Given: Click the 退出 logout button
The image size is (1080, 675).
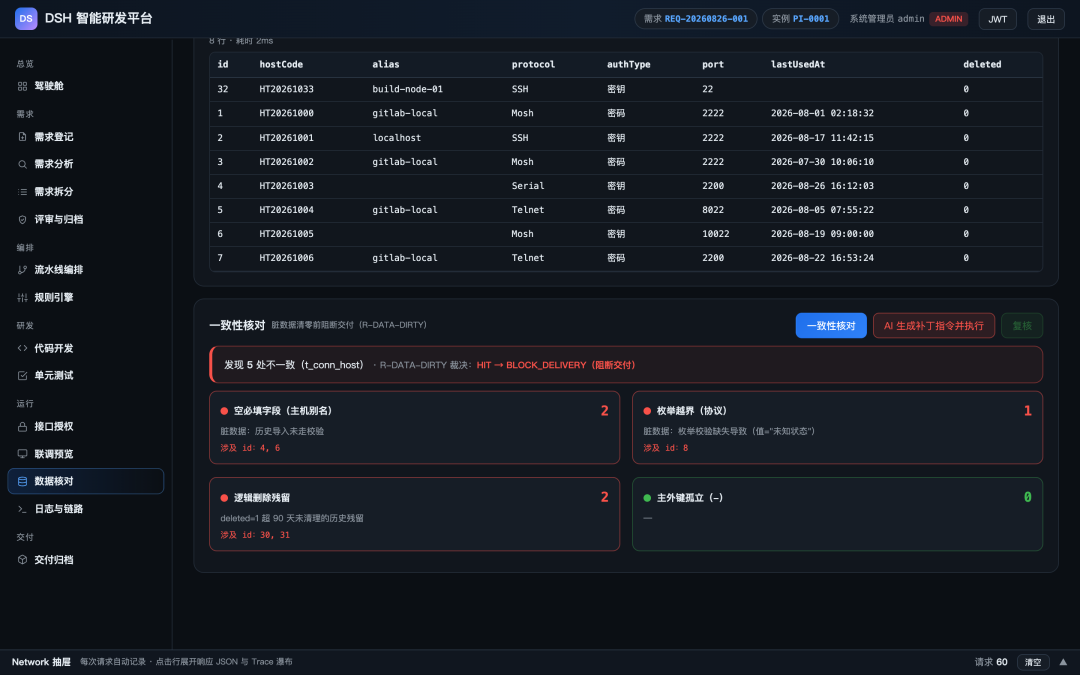Looking at the screenshot, I should tap(1046, 19).
